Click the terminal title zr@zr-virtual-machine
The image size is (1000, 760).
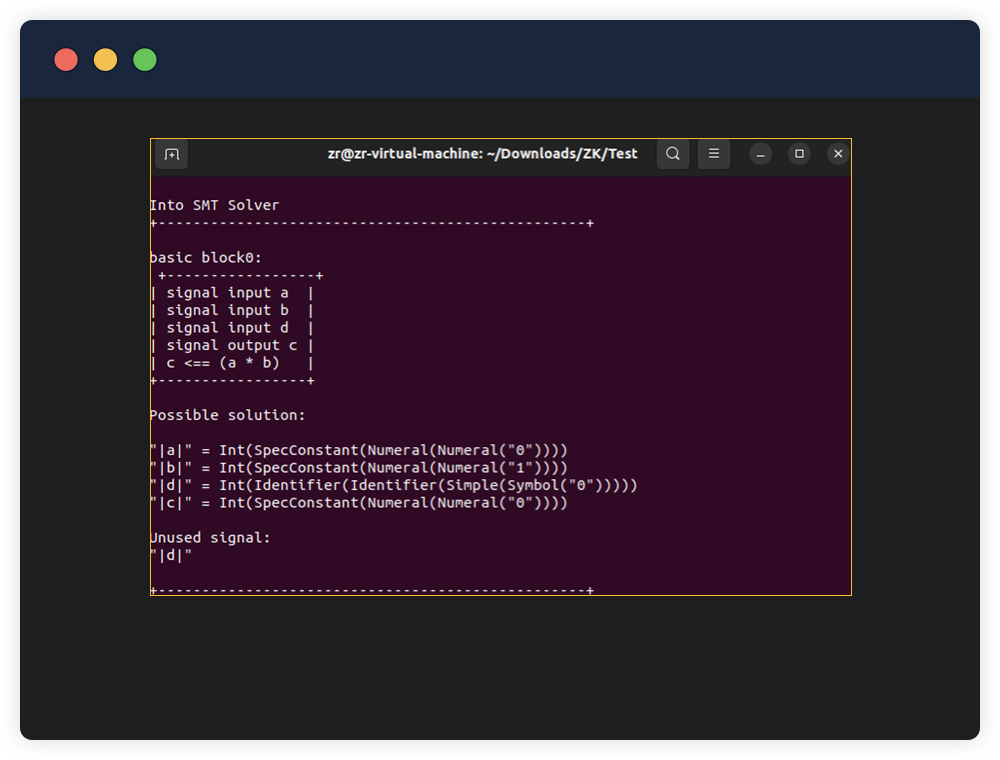[482, 154]
